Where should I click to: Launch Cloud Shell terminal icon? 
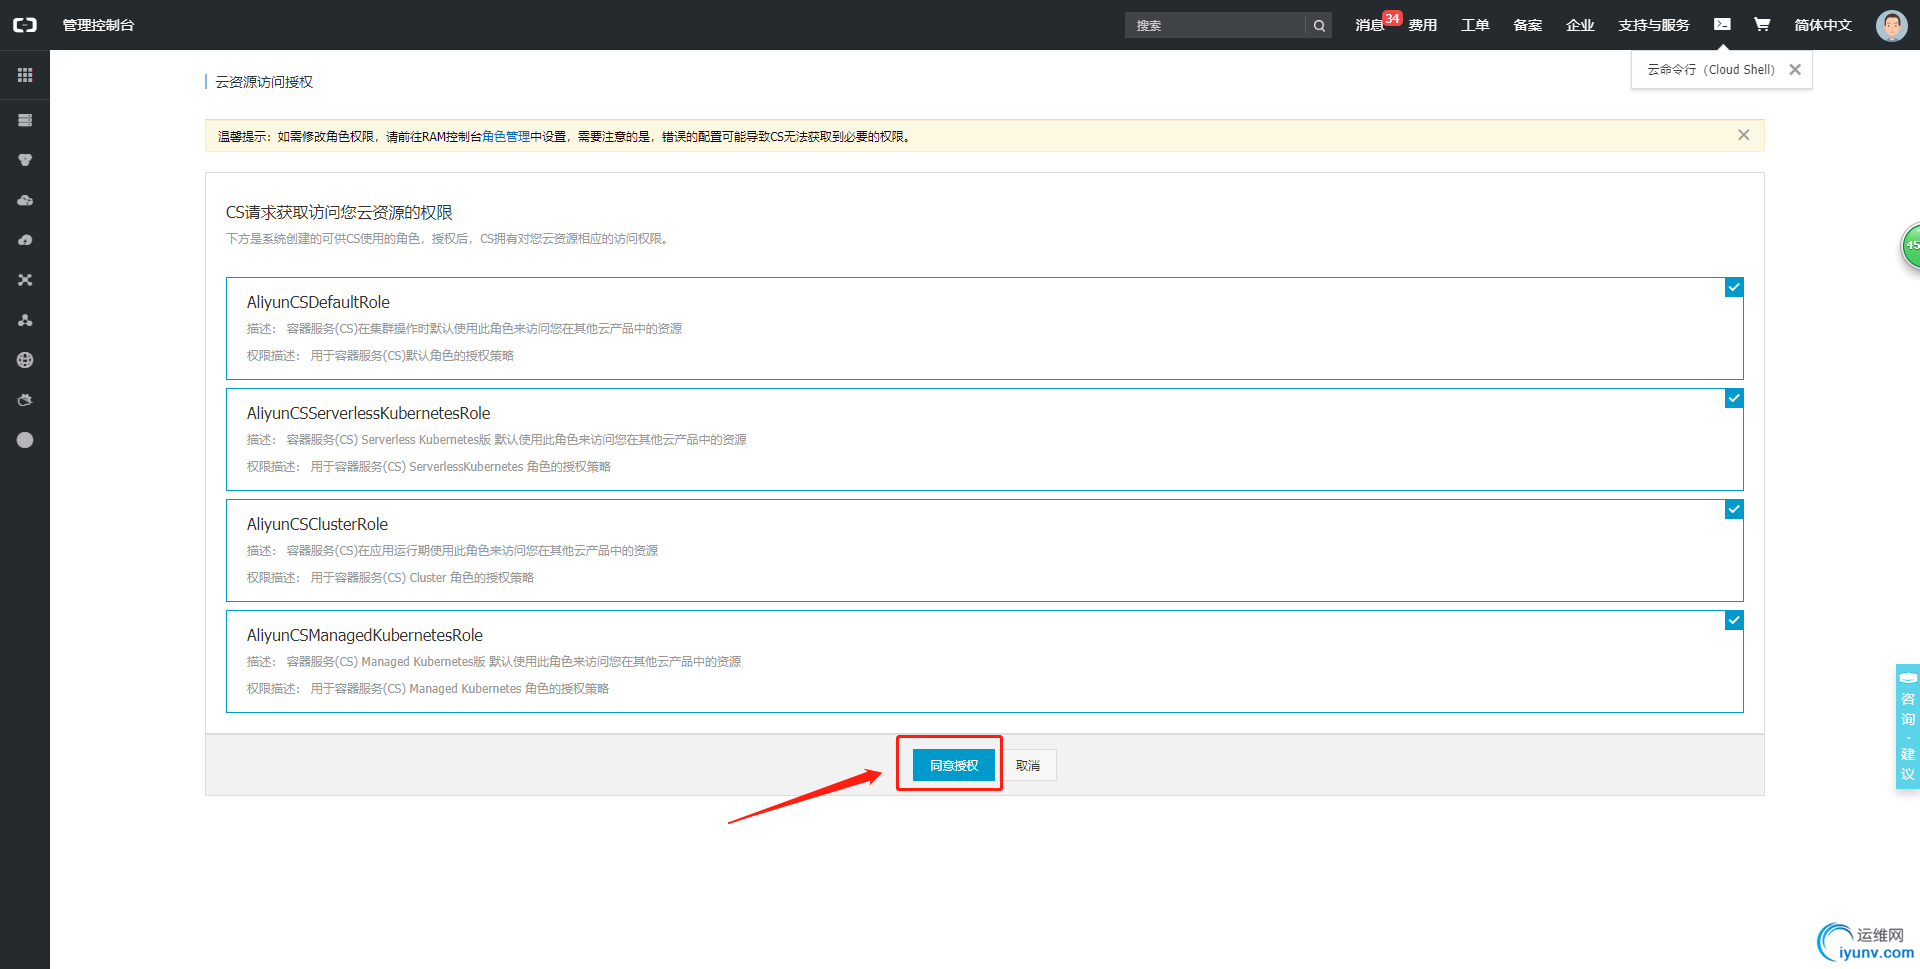(x=1722, y=24)
